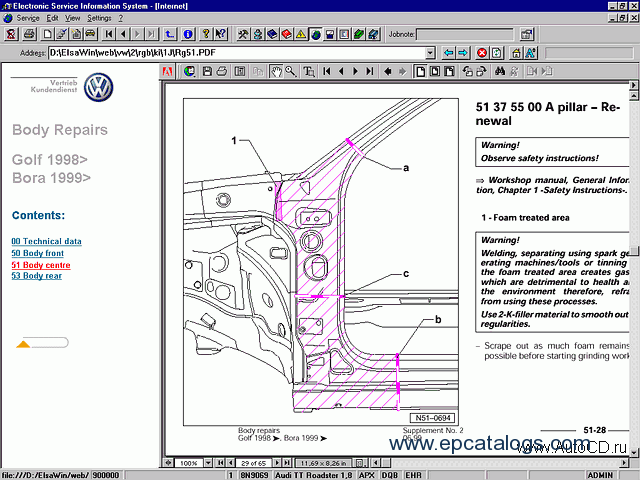Expand the Address path dropdown
Viewport: 640px width, 480px height.
[x=430, y=52]
